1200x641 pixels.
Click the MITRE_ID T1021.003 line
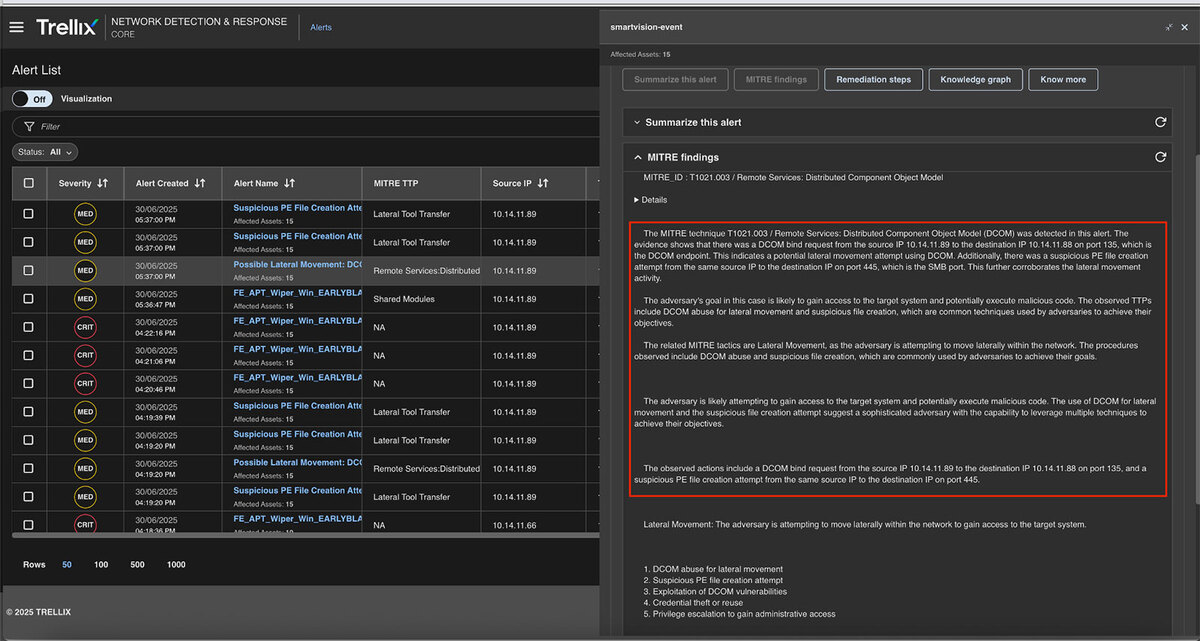(794, 178)
